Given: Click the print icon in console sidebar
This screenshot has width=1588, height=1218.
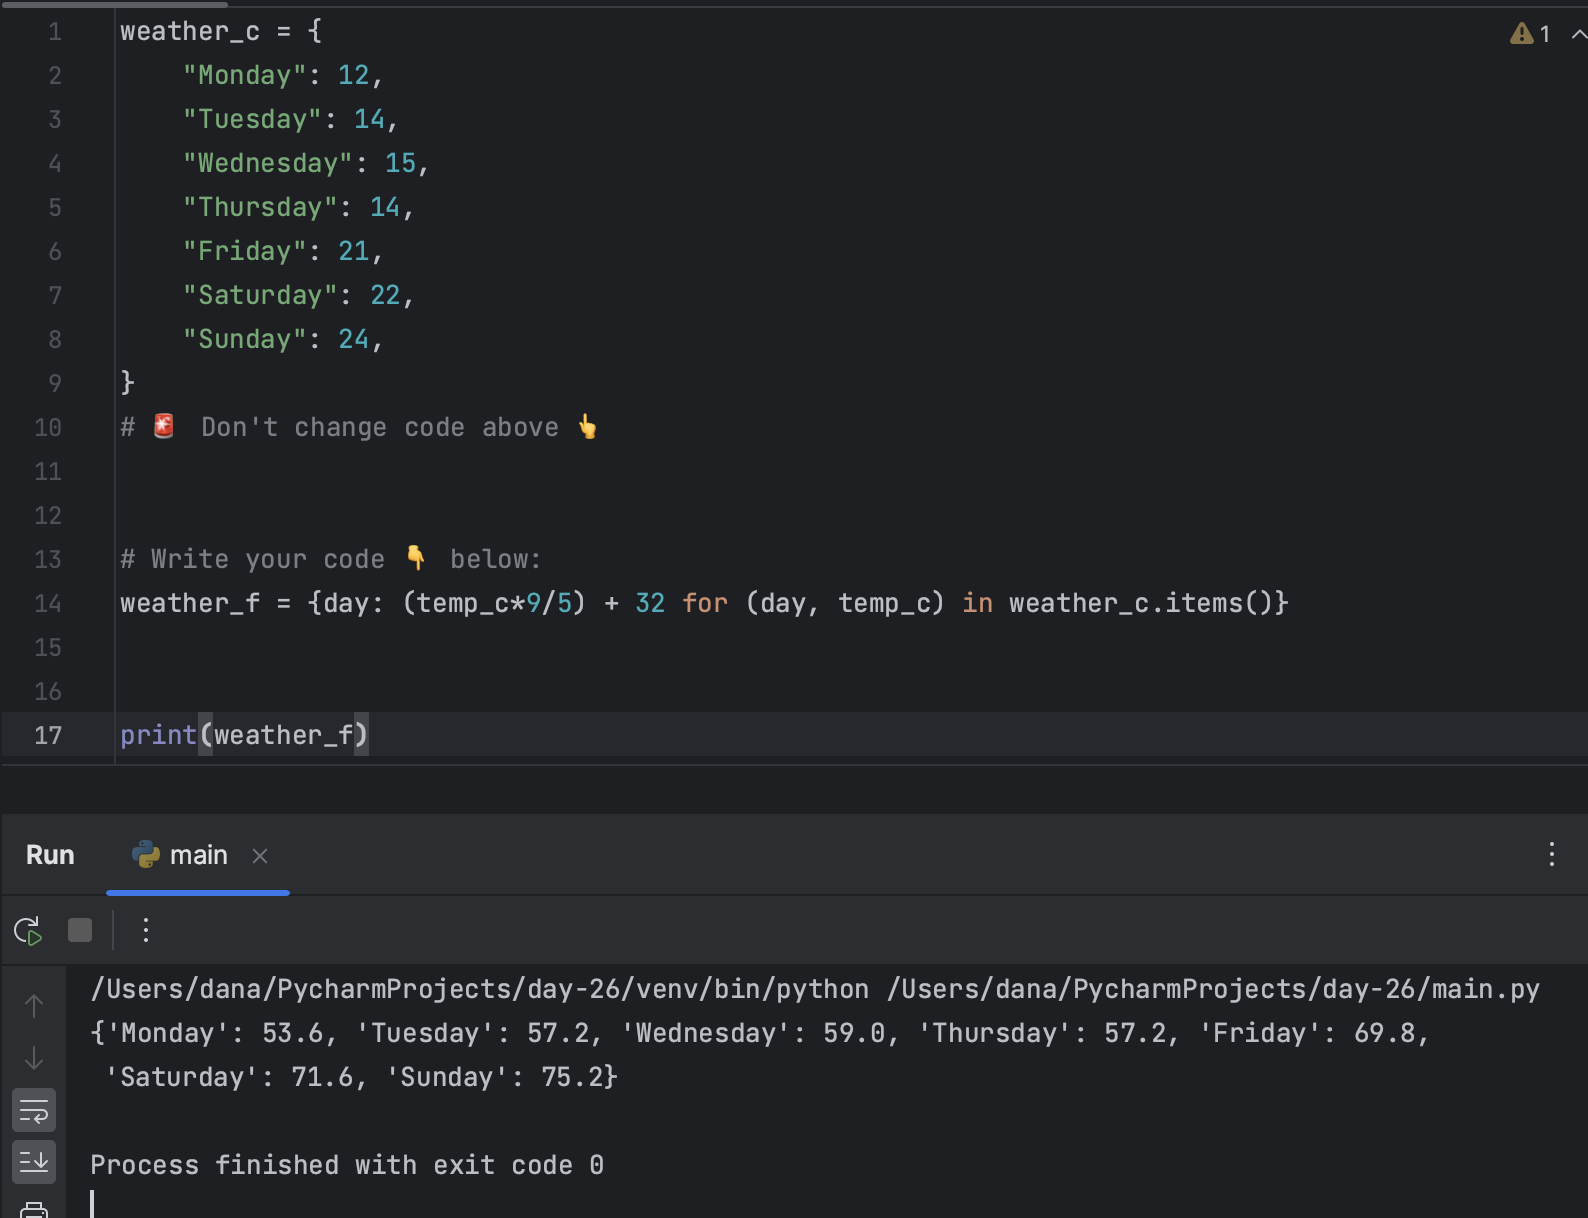Looking at the screenshot, I should pyautogui.click(x=34, y=1209).
